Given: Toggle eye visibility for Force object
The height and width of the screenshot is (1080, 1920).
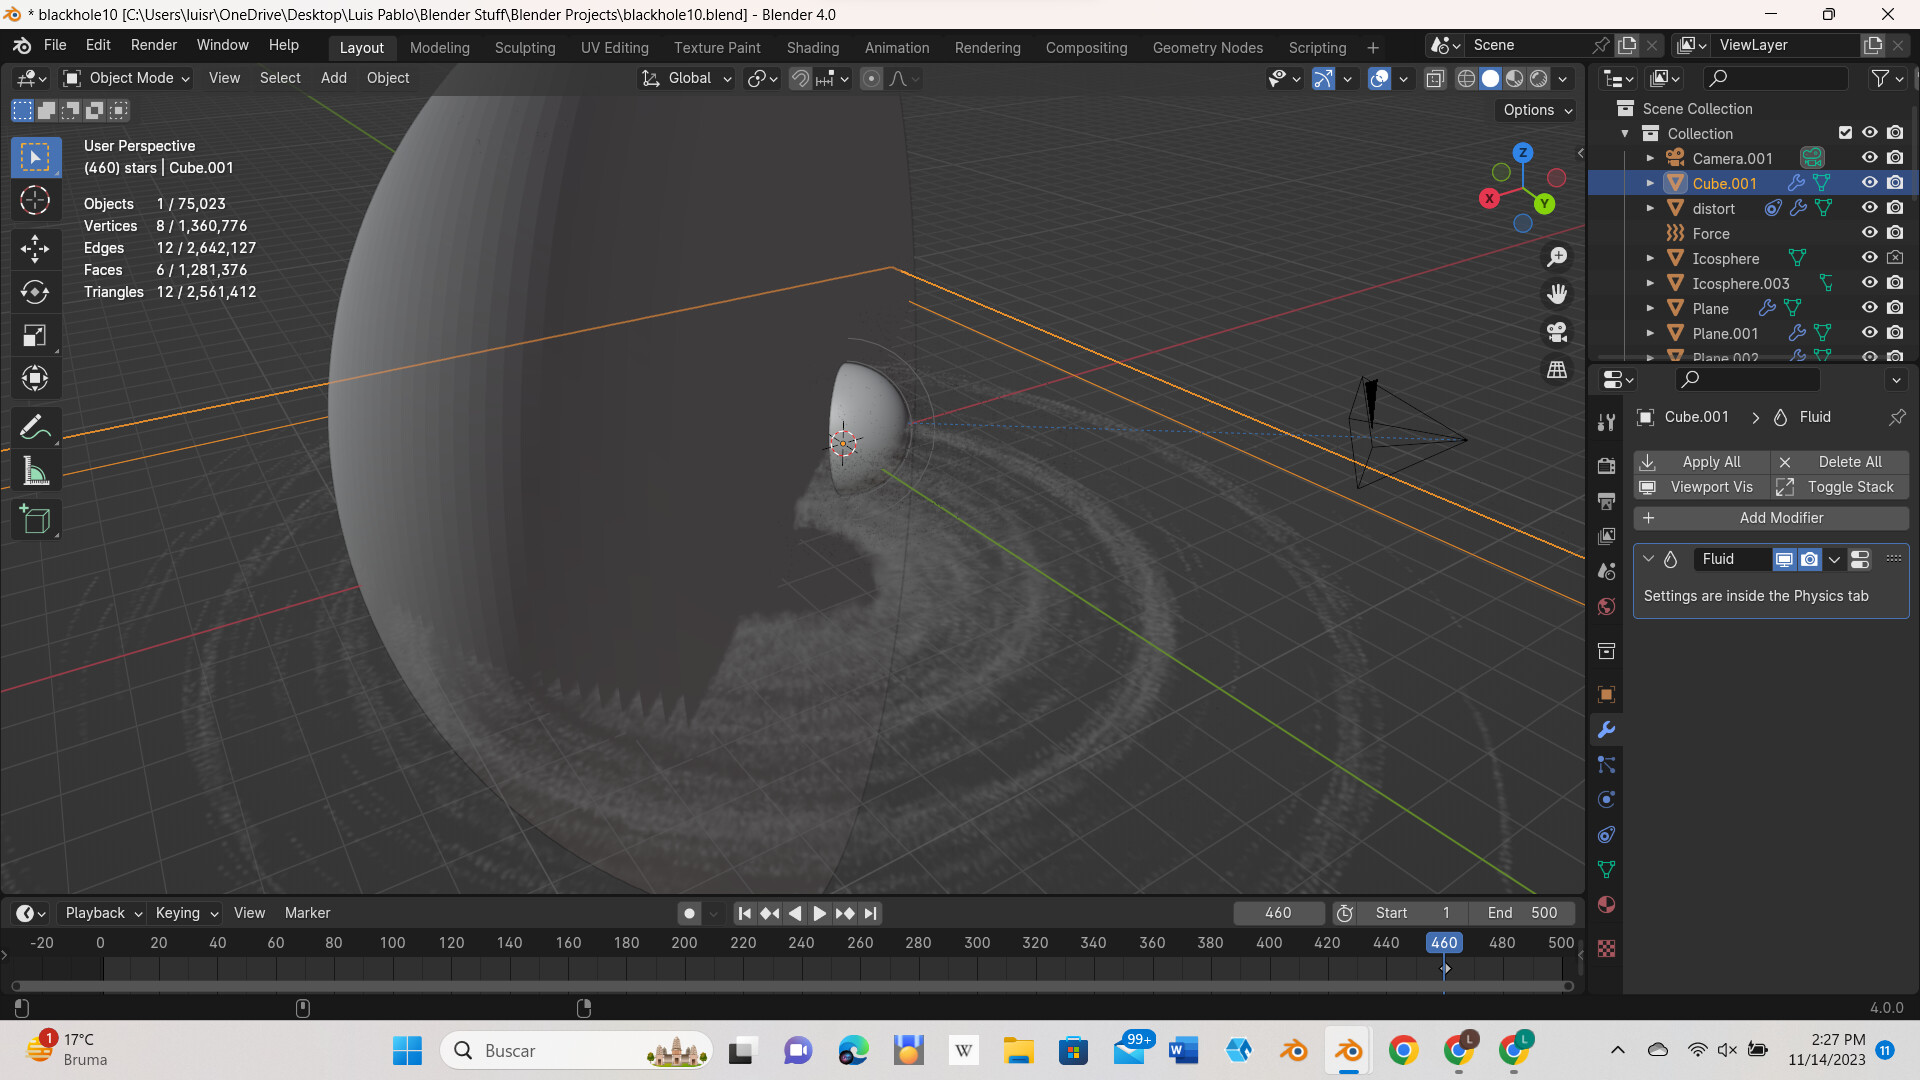Looking at the screenshot, I should point(1869,233).
